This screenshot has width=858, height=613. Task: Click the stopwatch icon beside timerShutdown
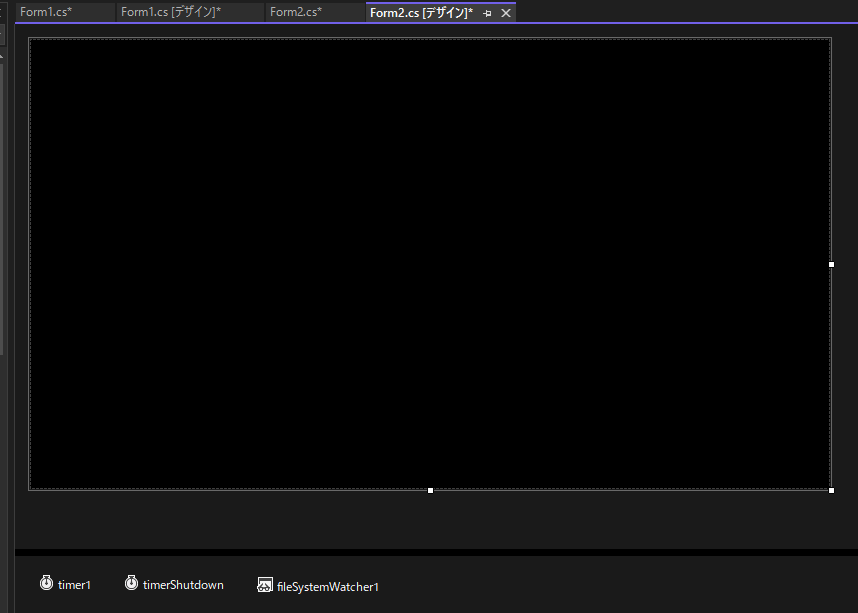pyautogui.click(x=131, y=583)
